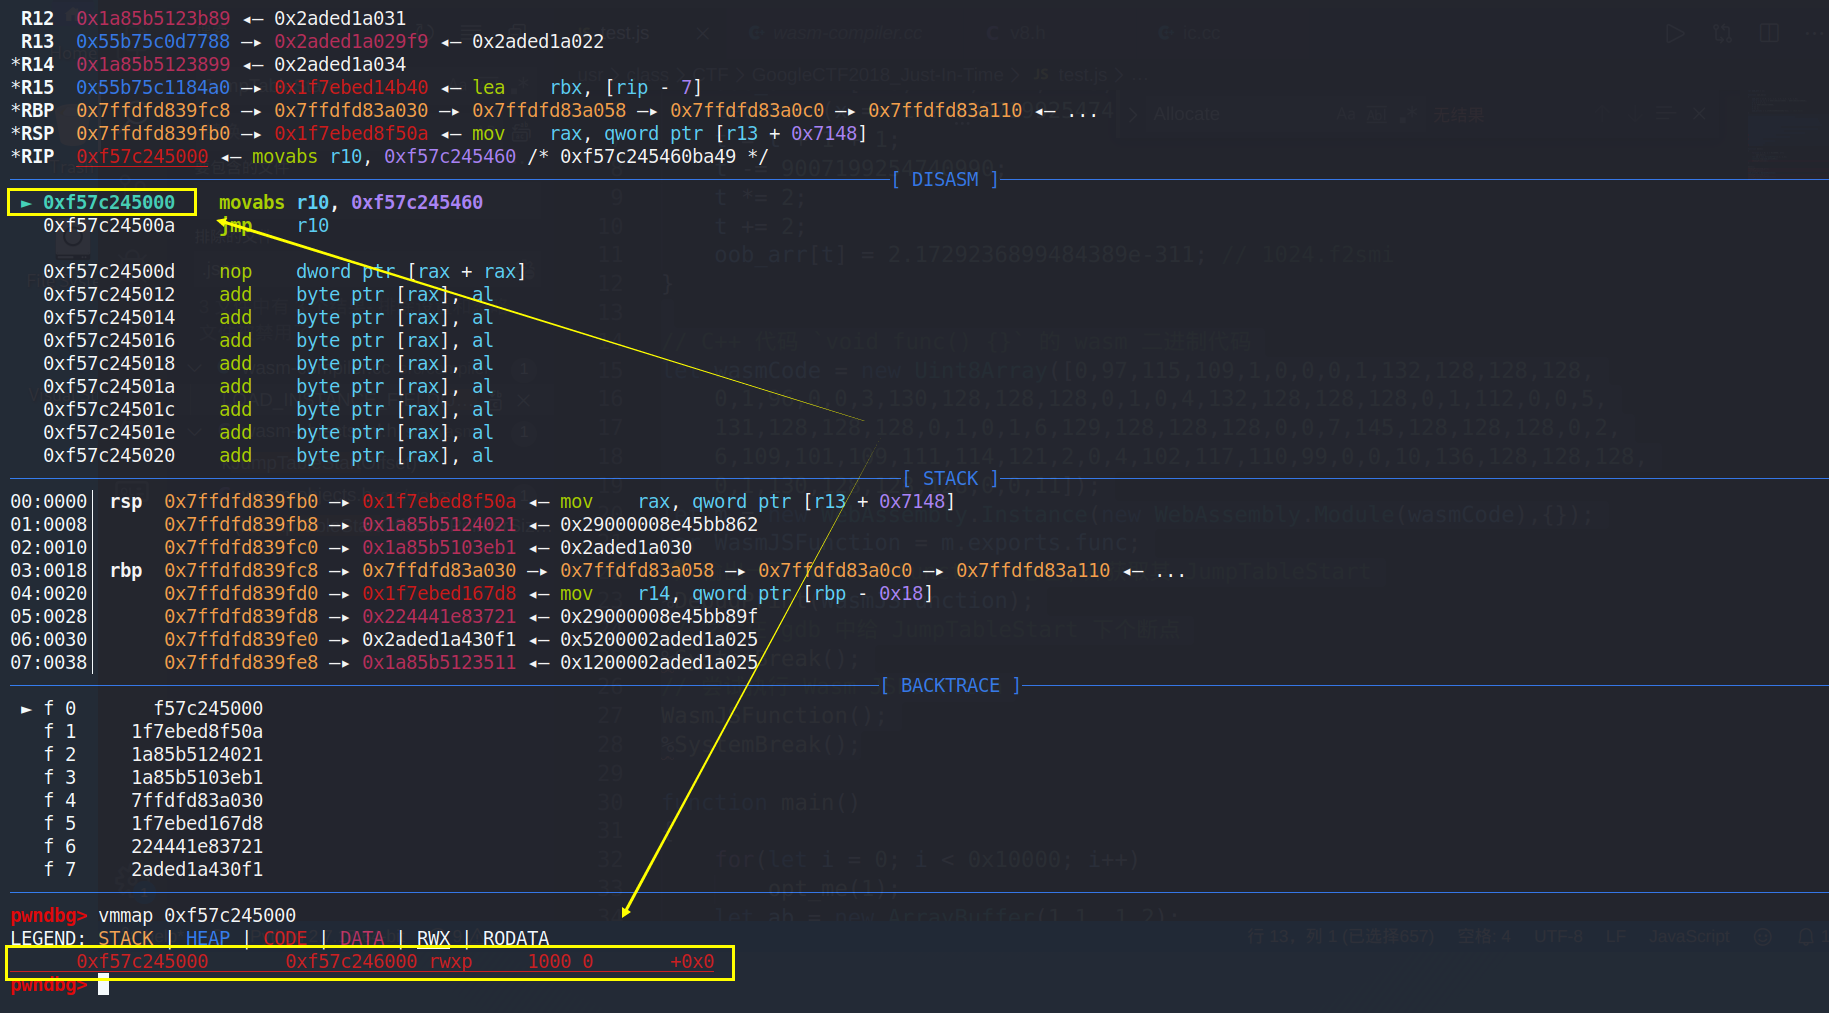The image size is (1829, 1013).
Task: Click the current instruction arrow at 0xf57c245000
Action: [26, 203]
